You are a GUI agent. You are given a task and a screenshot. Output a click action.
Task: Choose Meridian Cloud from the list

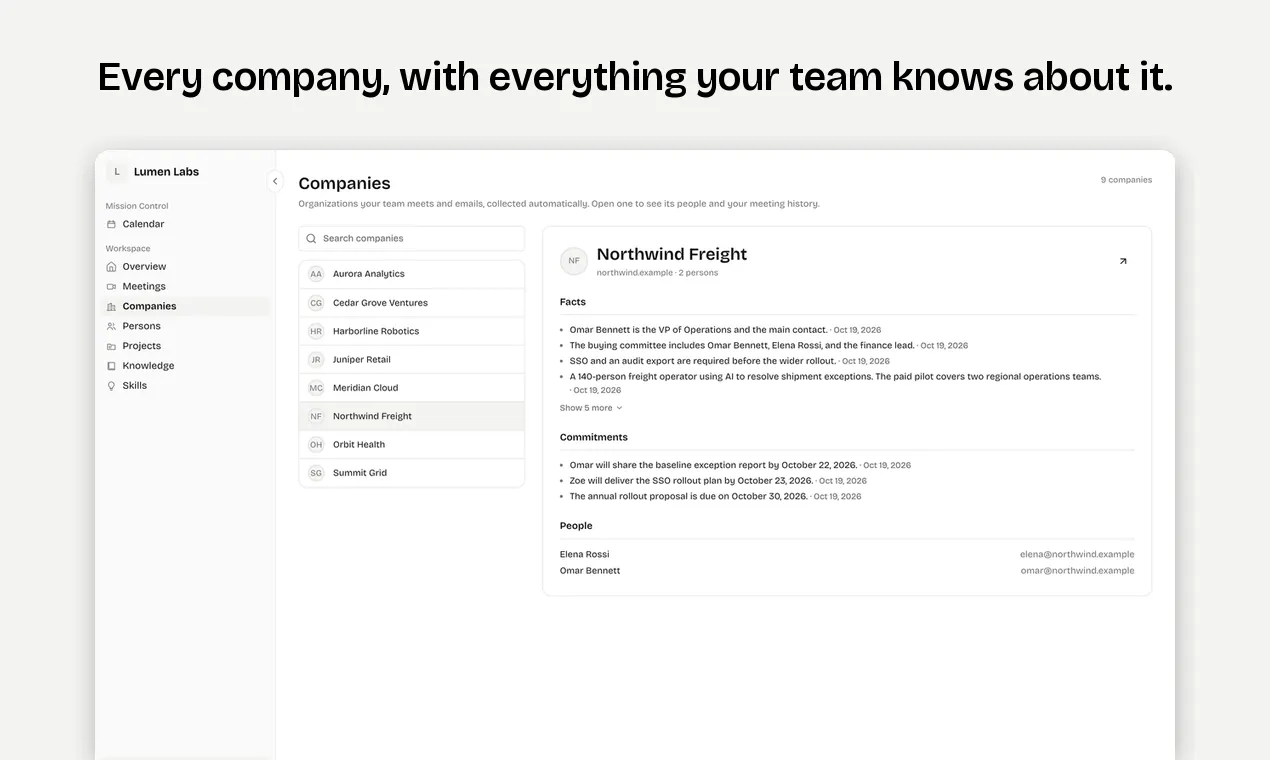412,388
